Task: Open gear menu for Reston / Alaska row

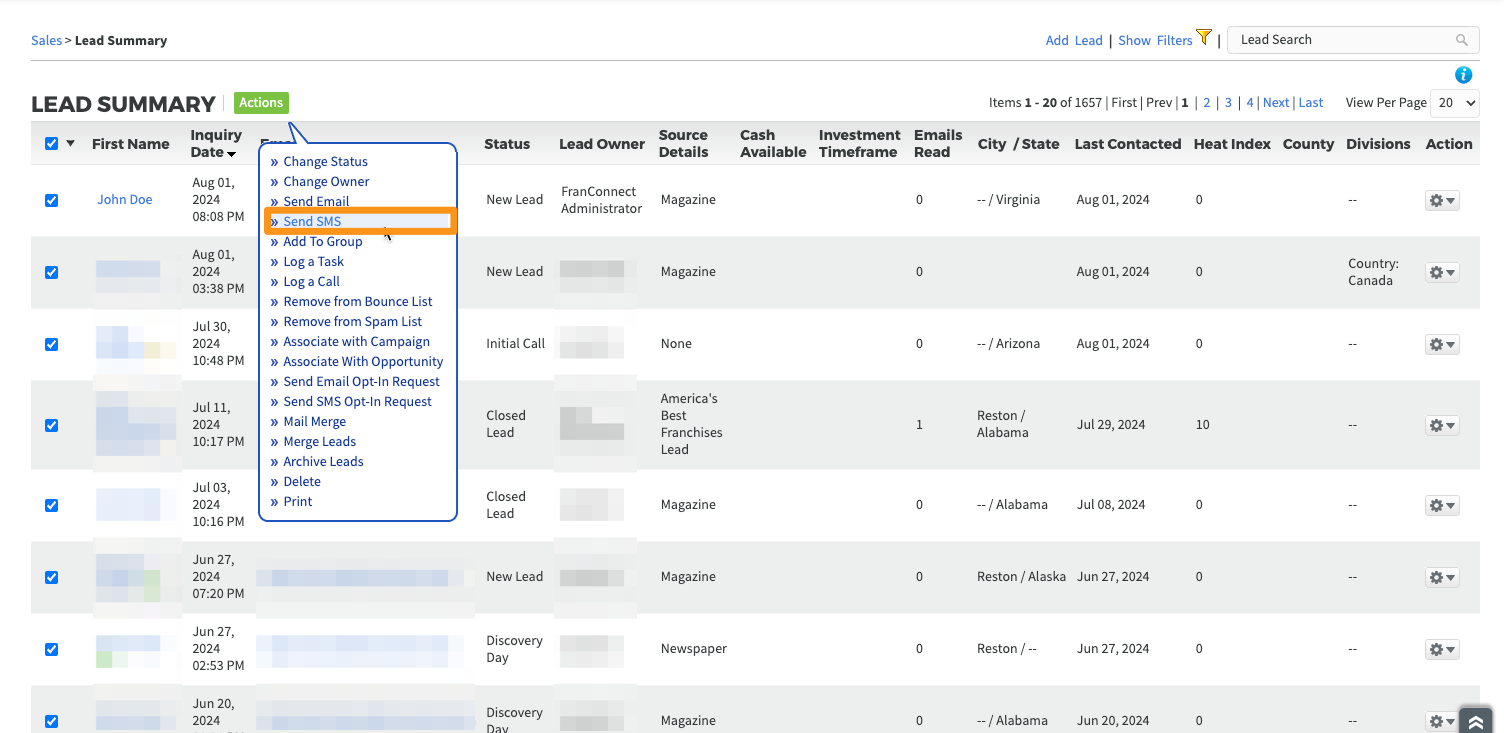Action: click(x=1442, y=577)
